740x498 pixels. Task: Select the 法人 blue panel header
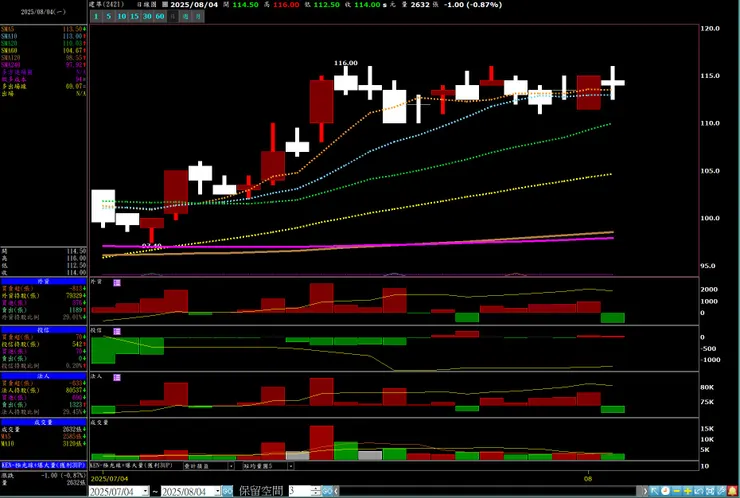tap(43, 376)
